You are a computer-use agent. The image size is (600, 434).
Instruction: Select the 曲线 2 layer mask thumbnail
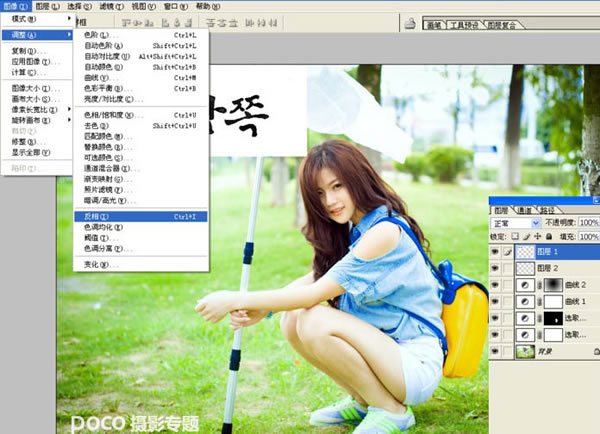click(x=553, y=285)
